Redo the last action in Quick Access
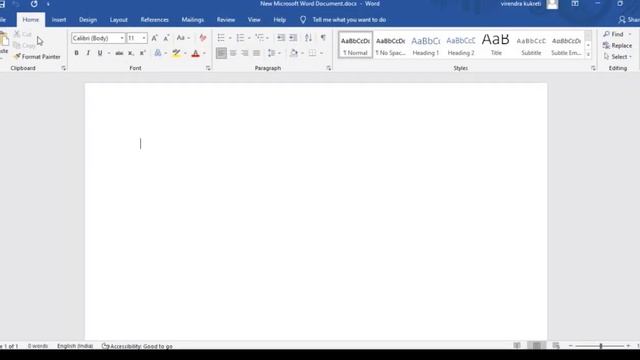640x360 pixels. click(x=34, y=4)
